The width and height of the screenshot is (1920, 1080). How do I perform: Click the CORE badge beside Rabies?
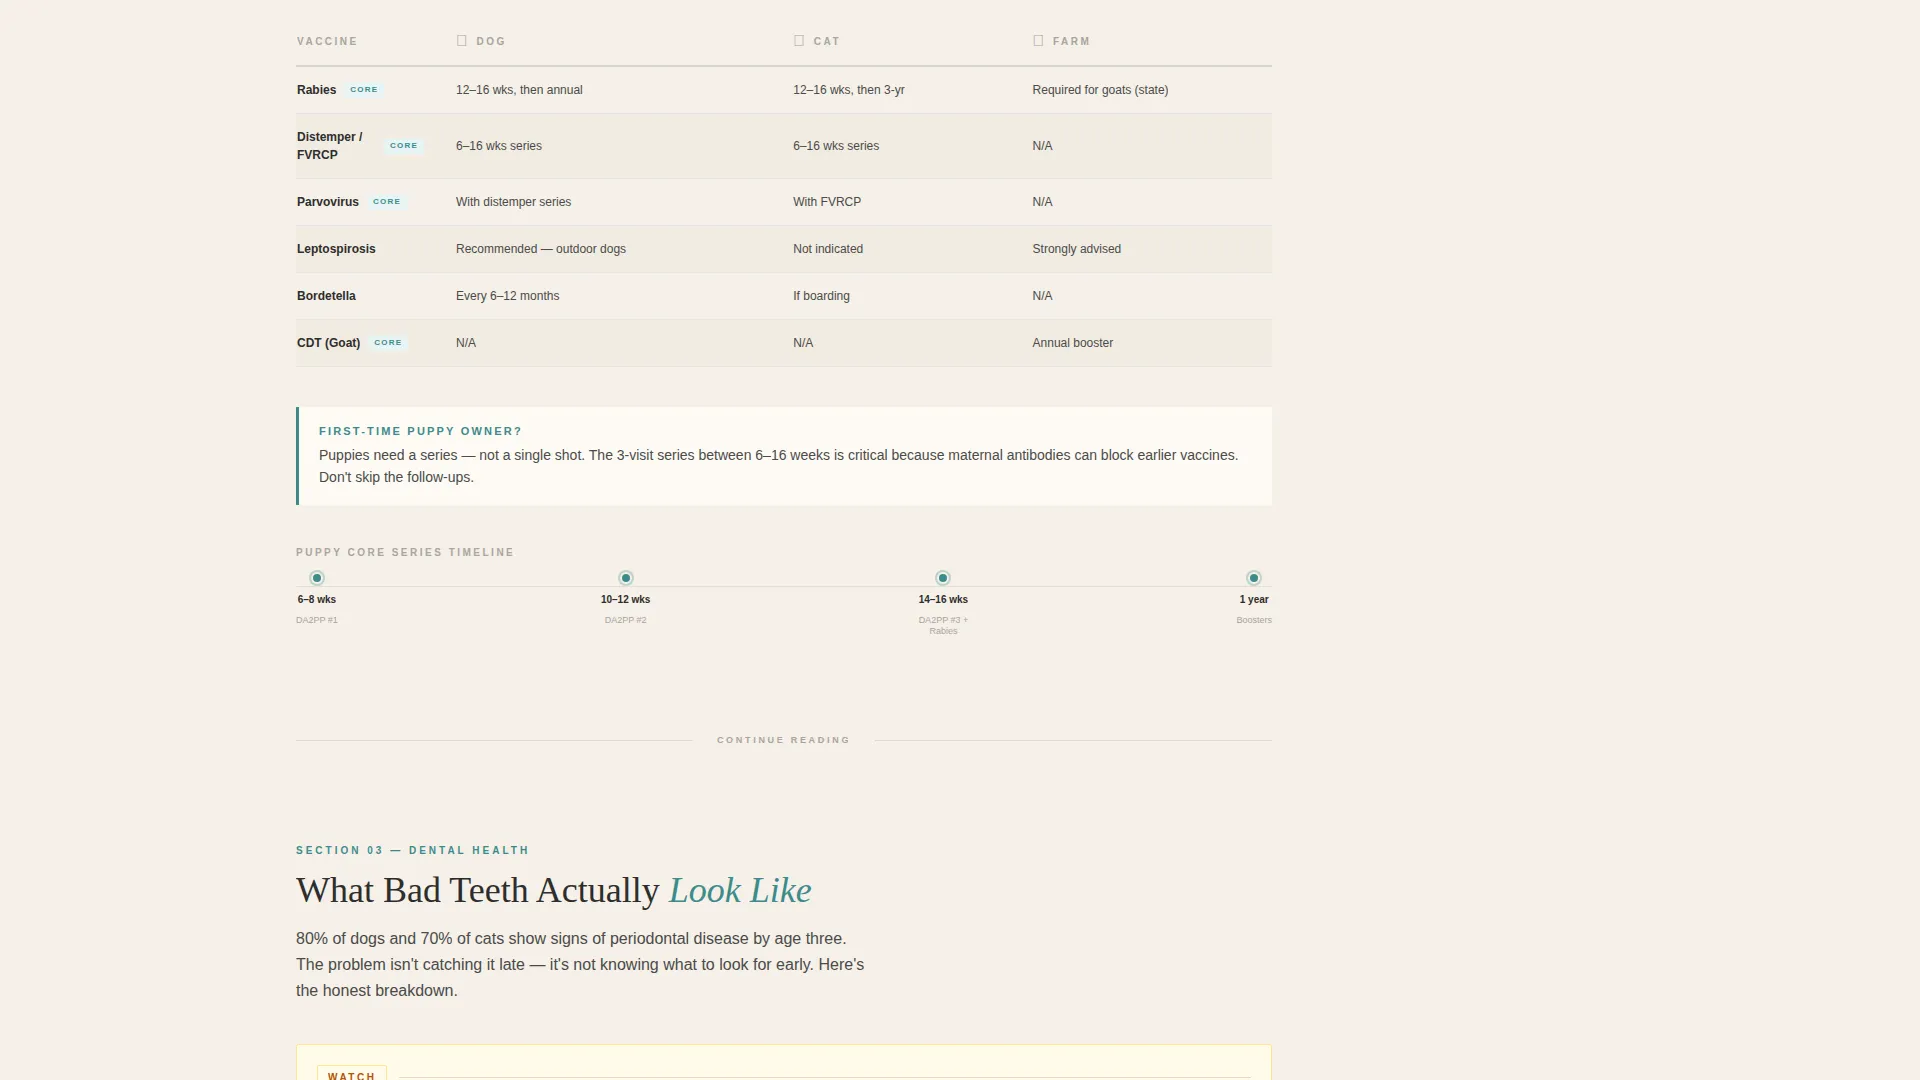click(364, 90)
